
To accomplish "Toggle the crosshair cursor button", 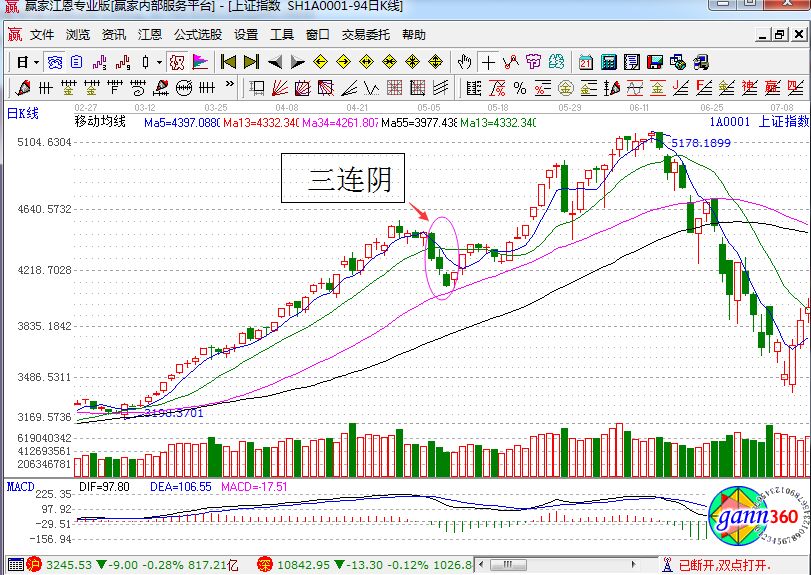I will pyautogui.click(x=488, y=62).
